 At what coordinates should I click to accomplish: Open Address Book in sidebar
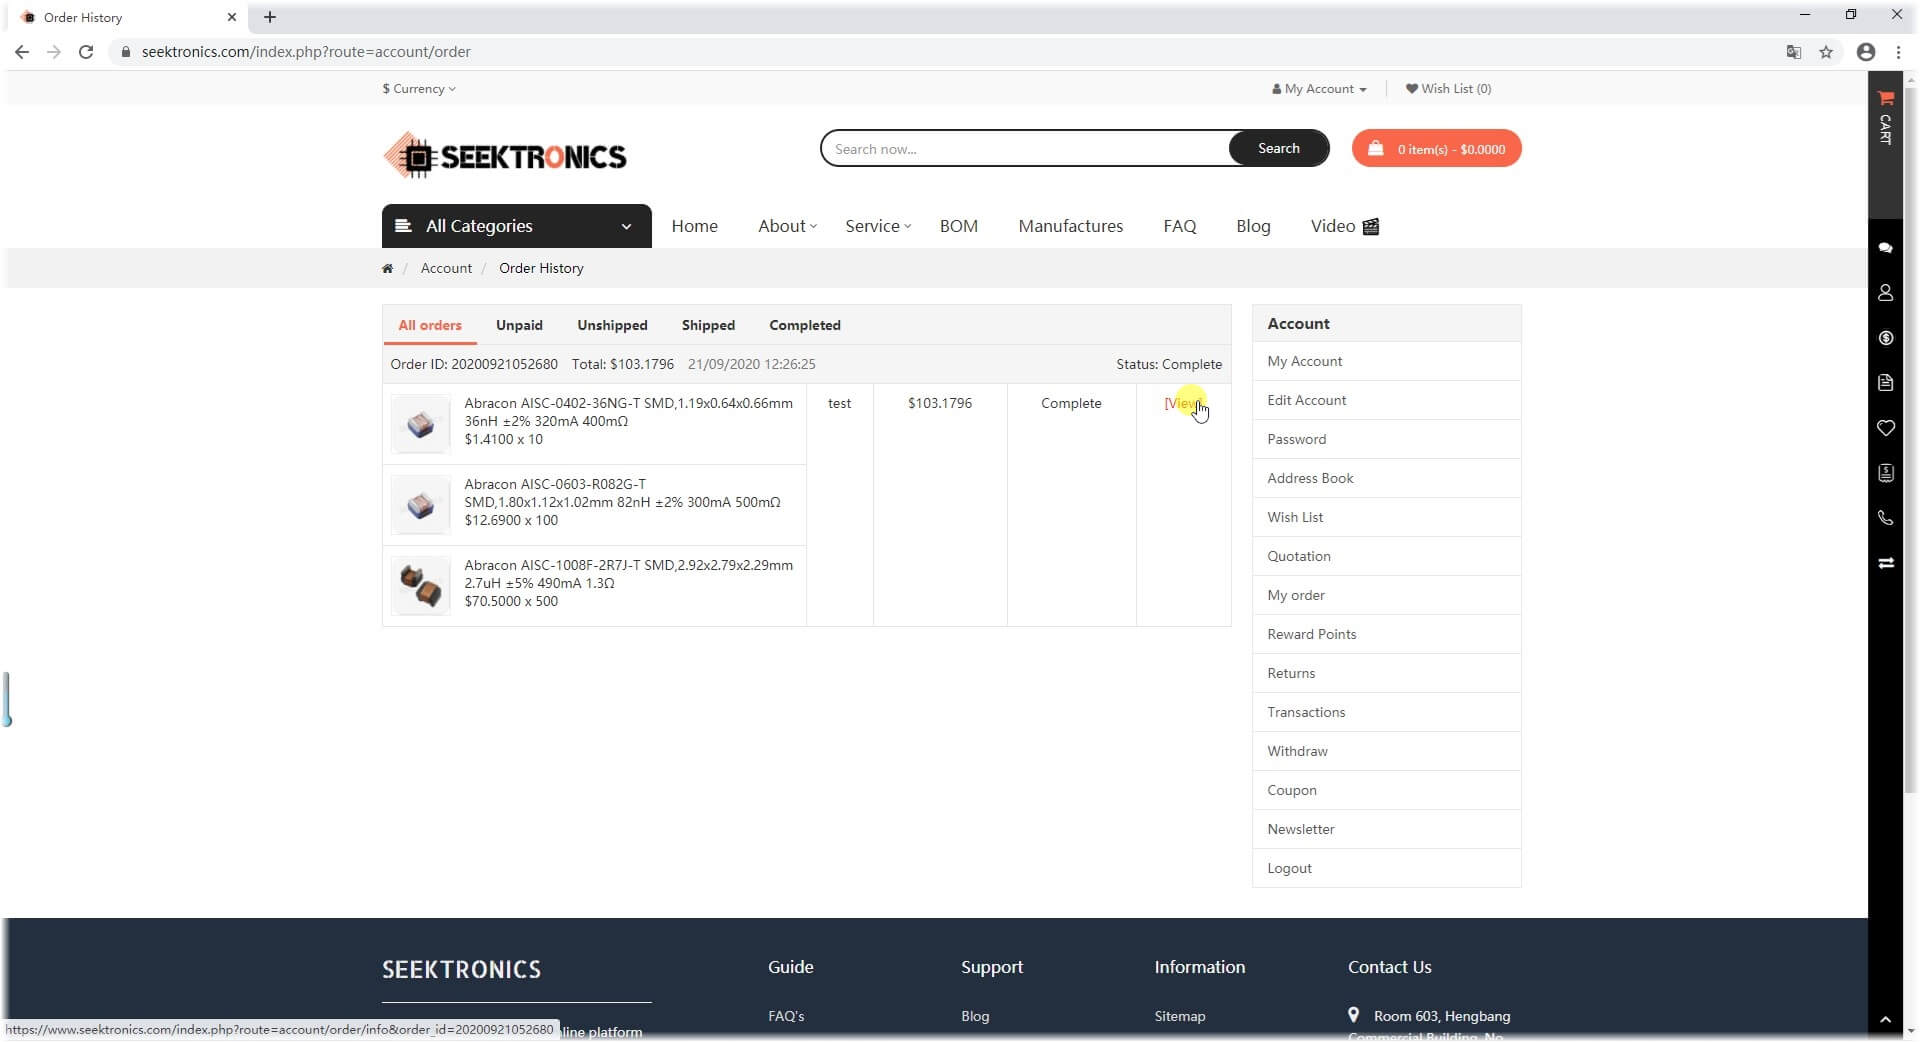pyautogui.click(x=1386, y=478)
